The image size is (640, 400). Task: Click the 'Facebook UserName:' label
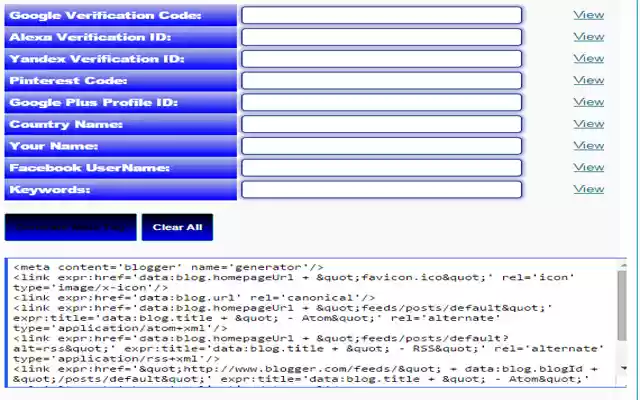(89, 168)
